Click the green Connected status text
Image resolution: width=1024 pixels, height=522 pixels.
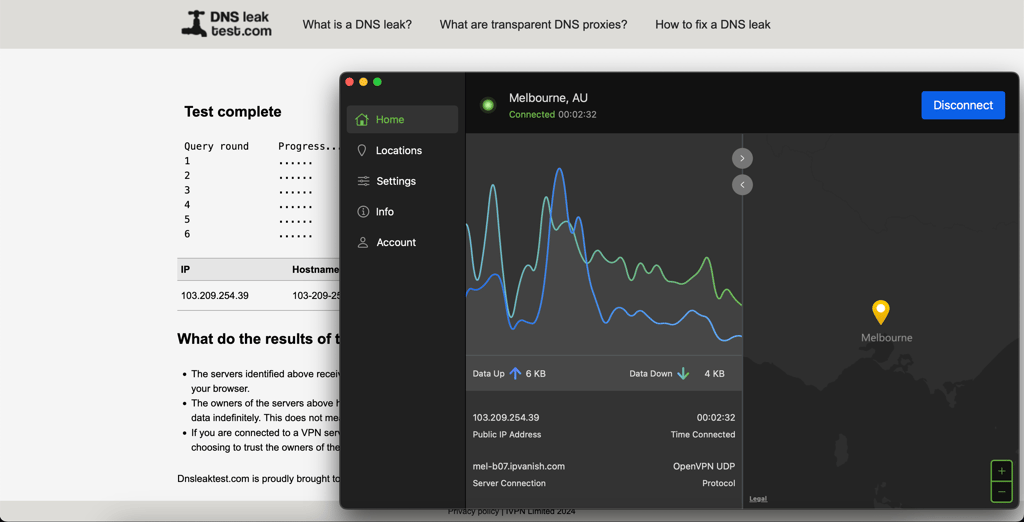point(532,114)
